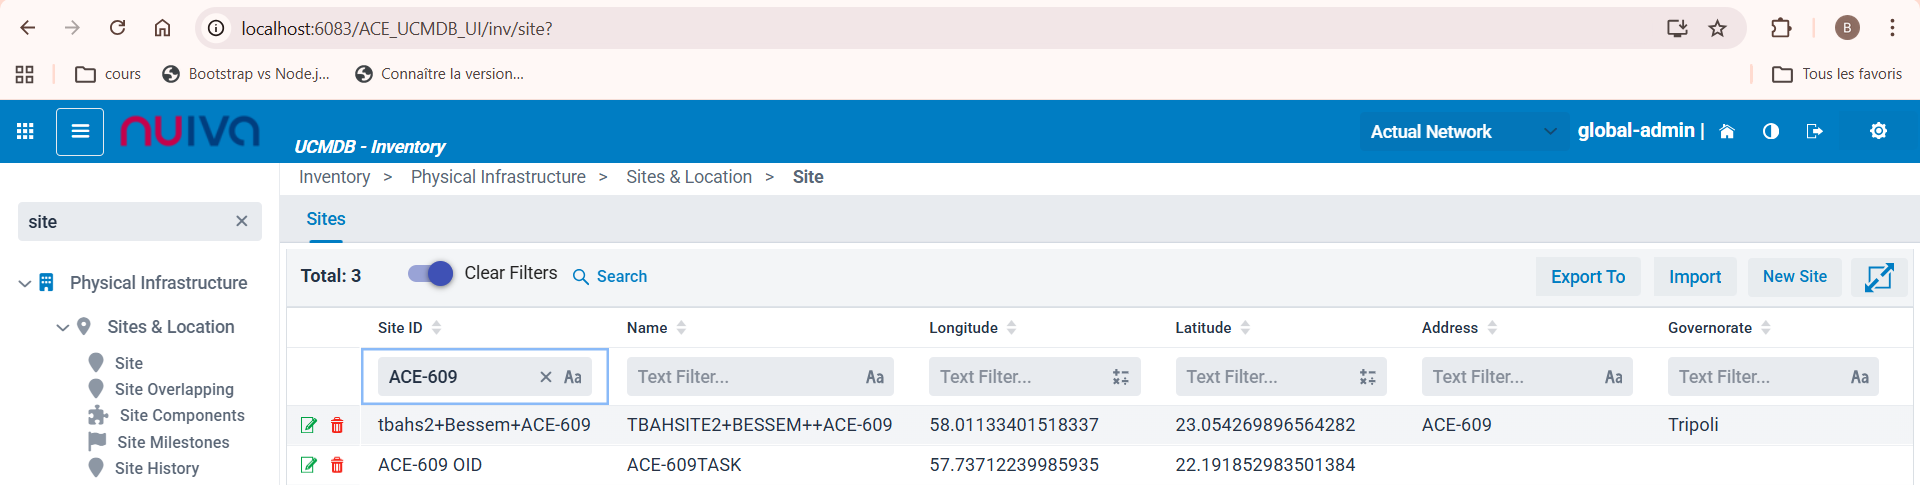Select the Sites tab

(x=326, y=219)
